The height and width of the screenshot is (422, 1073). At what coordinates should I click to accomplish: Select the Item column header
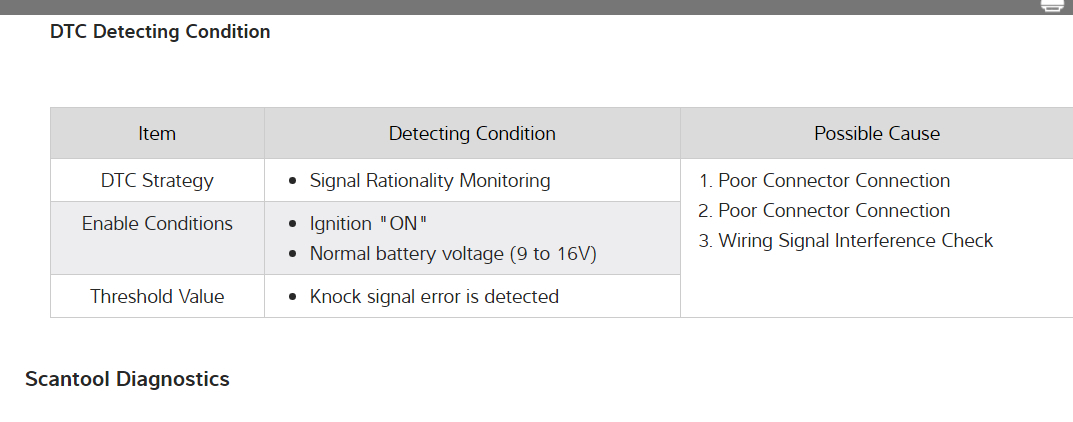click(x=157, y=133)
